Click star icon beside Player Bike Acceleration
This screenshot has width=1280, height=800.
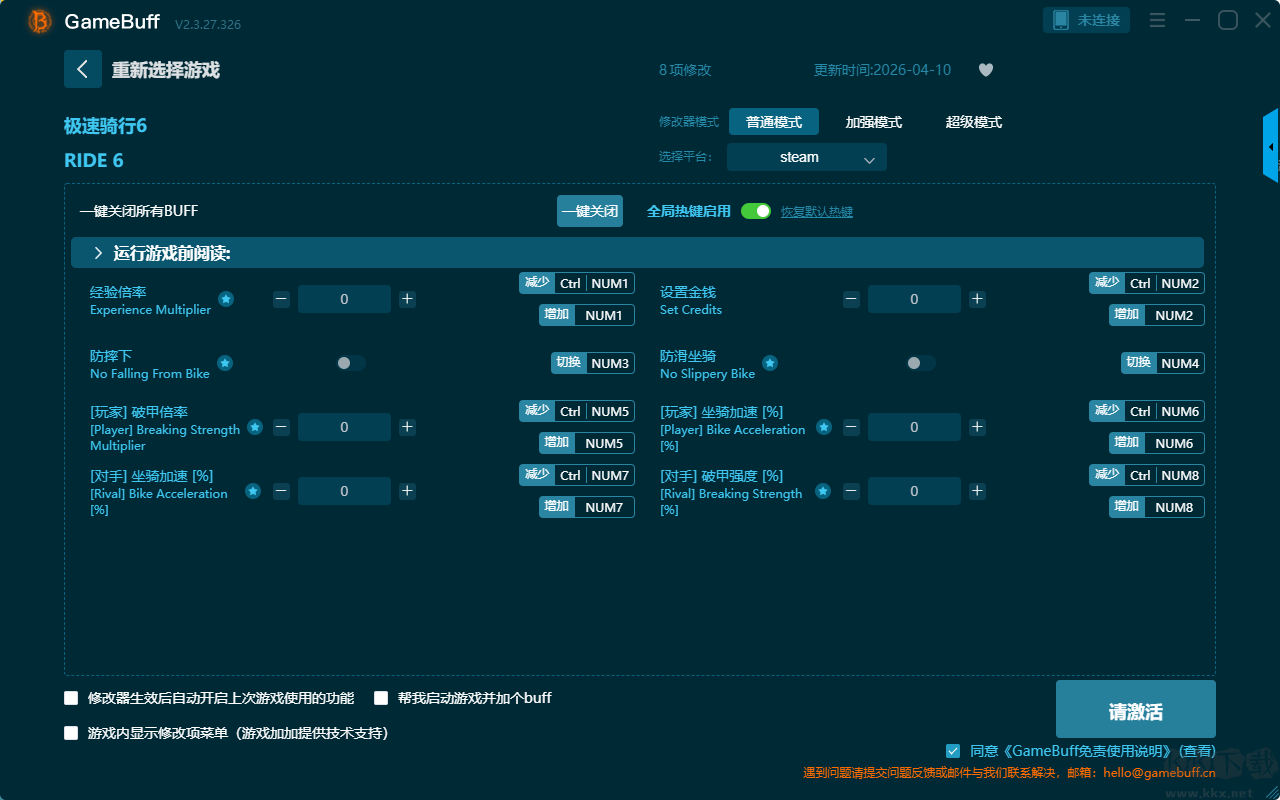tap(823, 427)
